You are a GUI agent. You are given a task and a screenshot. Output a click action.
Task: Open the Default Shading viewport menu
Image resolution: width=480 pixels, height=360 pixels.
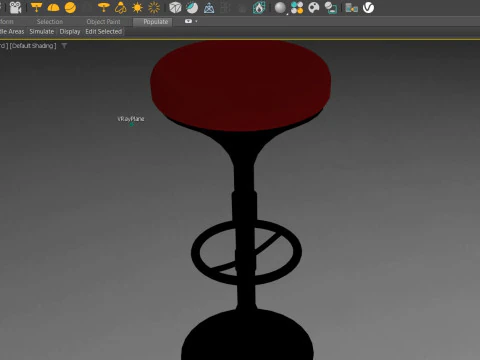[x=33, y=46]
